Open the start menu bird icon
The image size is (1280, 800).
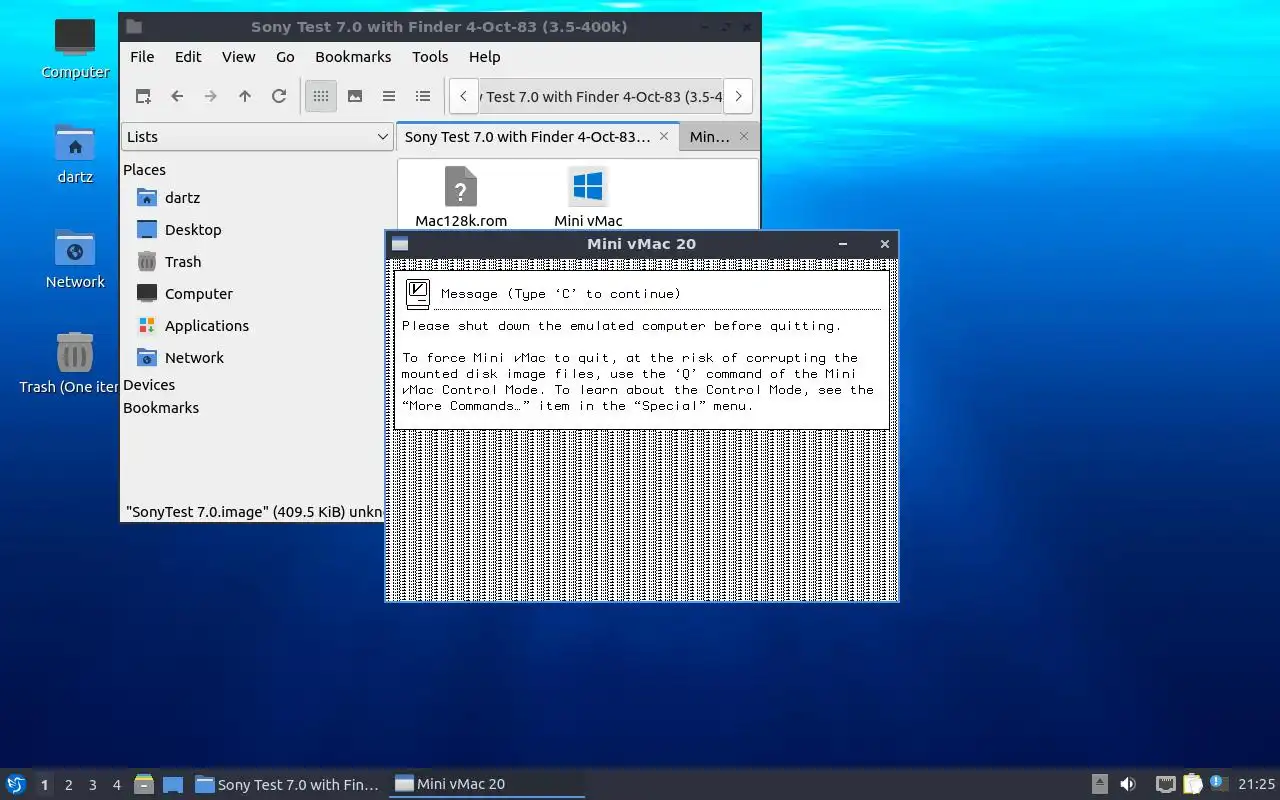point(15,785)
